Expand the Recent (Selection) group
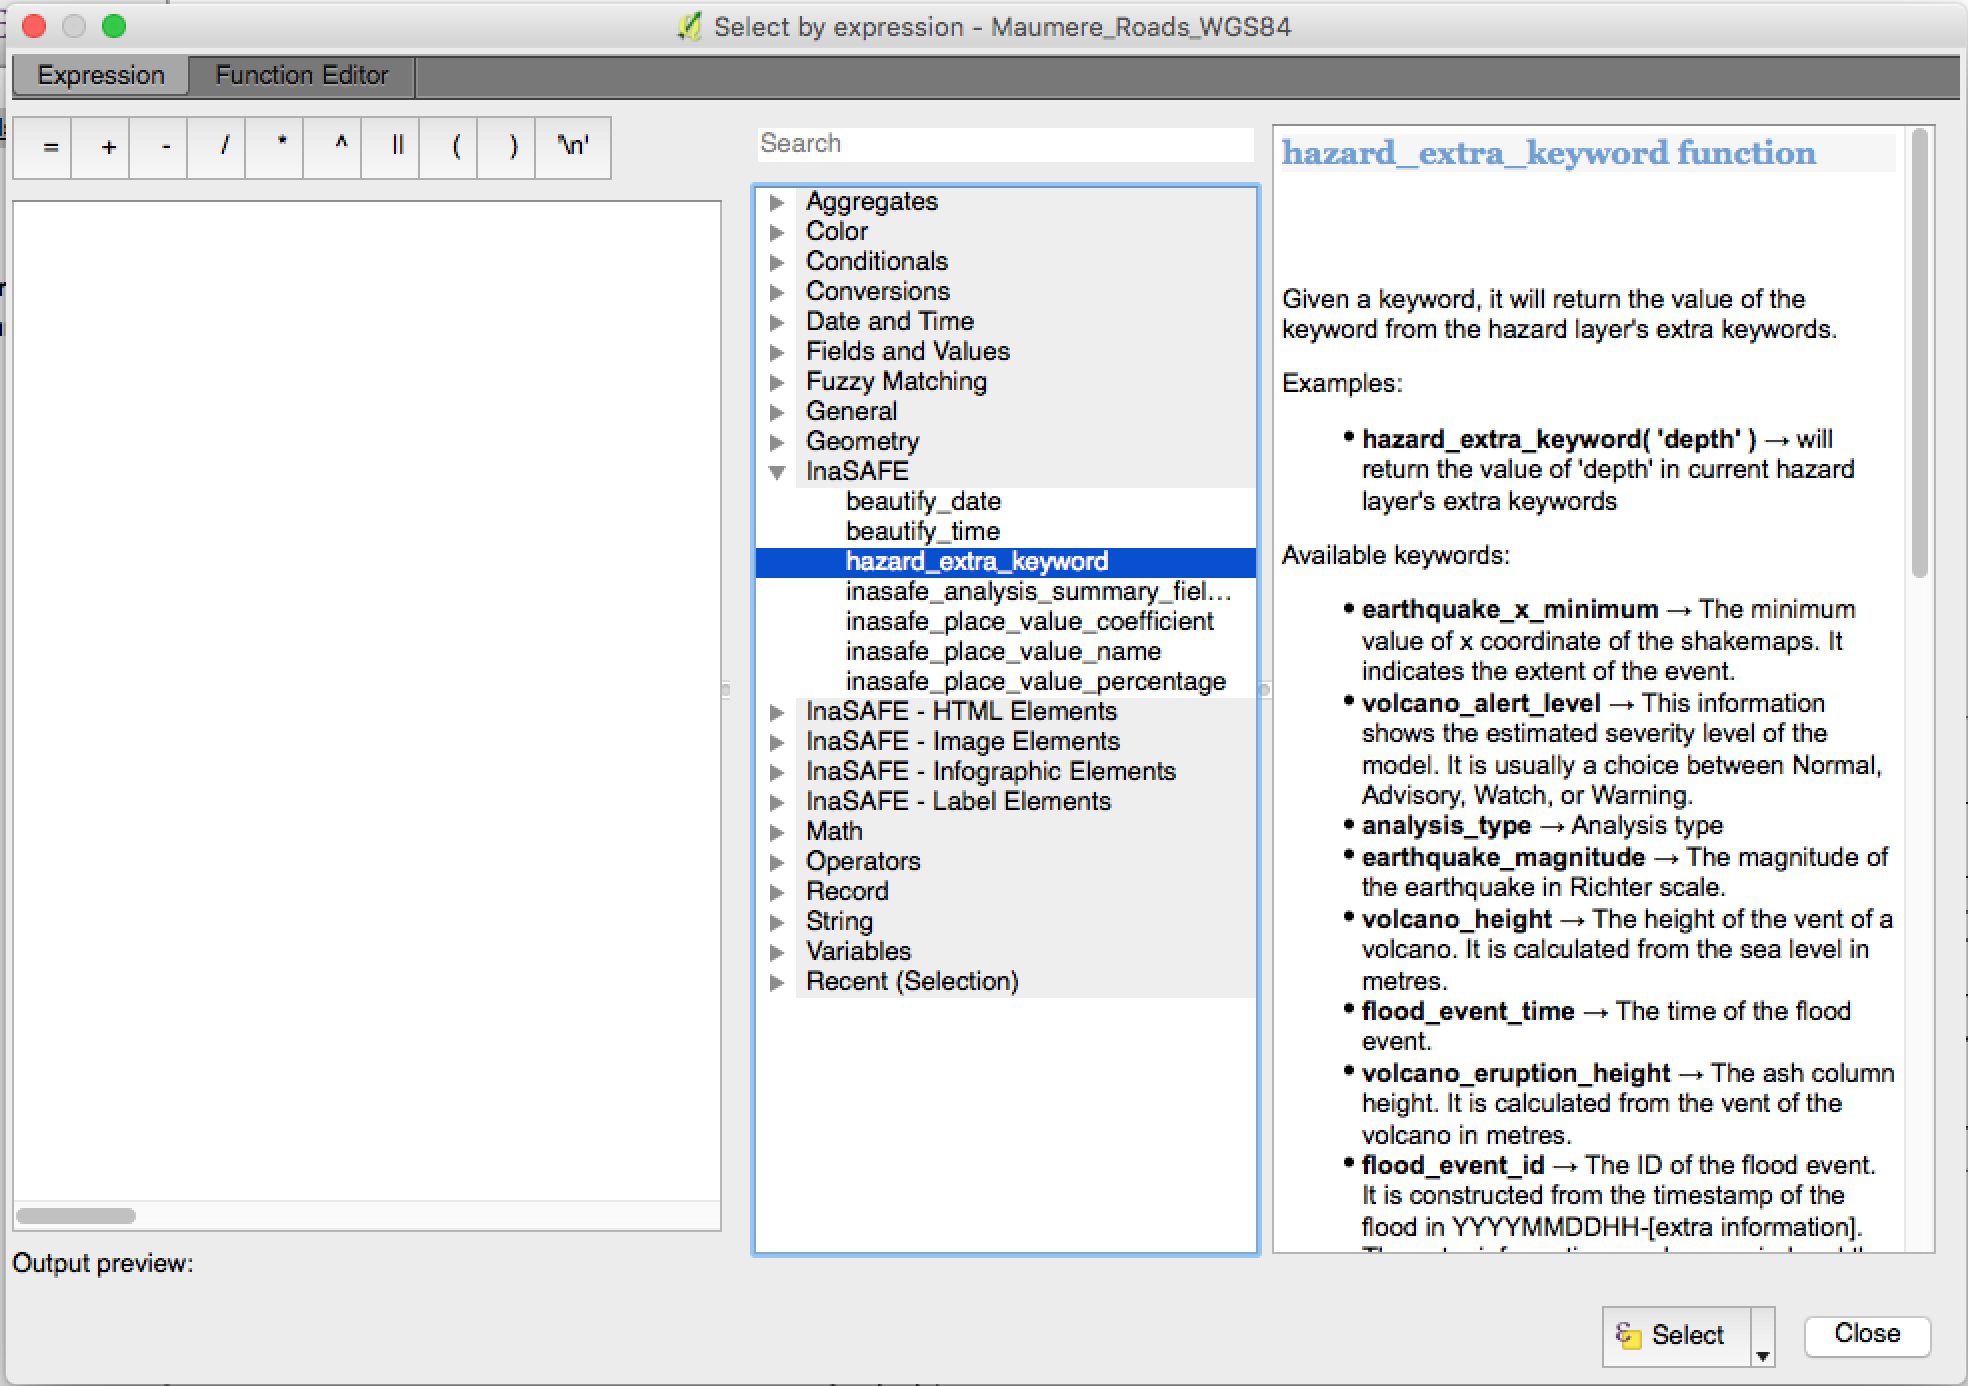The image size is (1968, 1386). pos(777,982)
